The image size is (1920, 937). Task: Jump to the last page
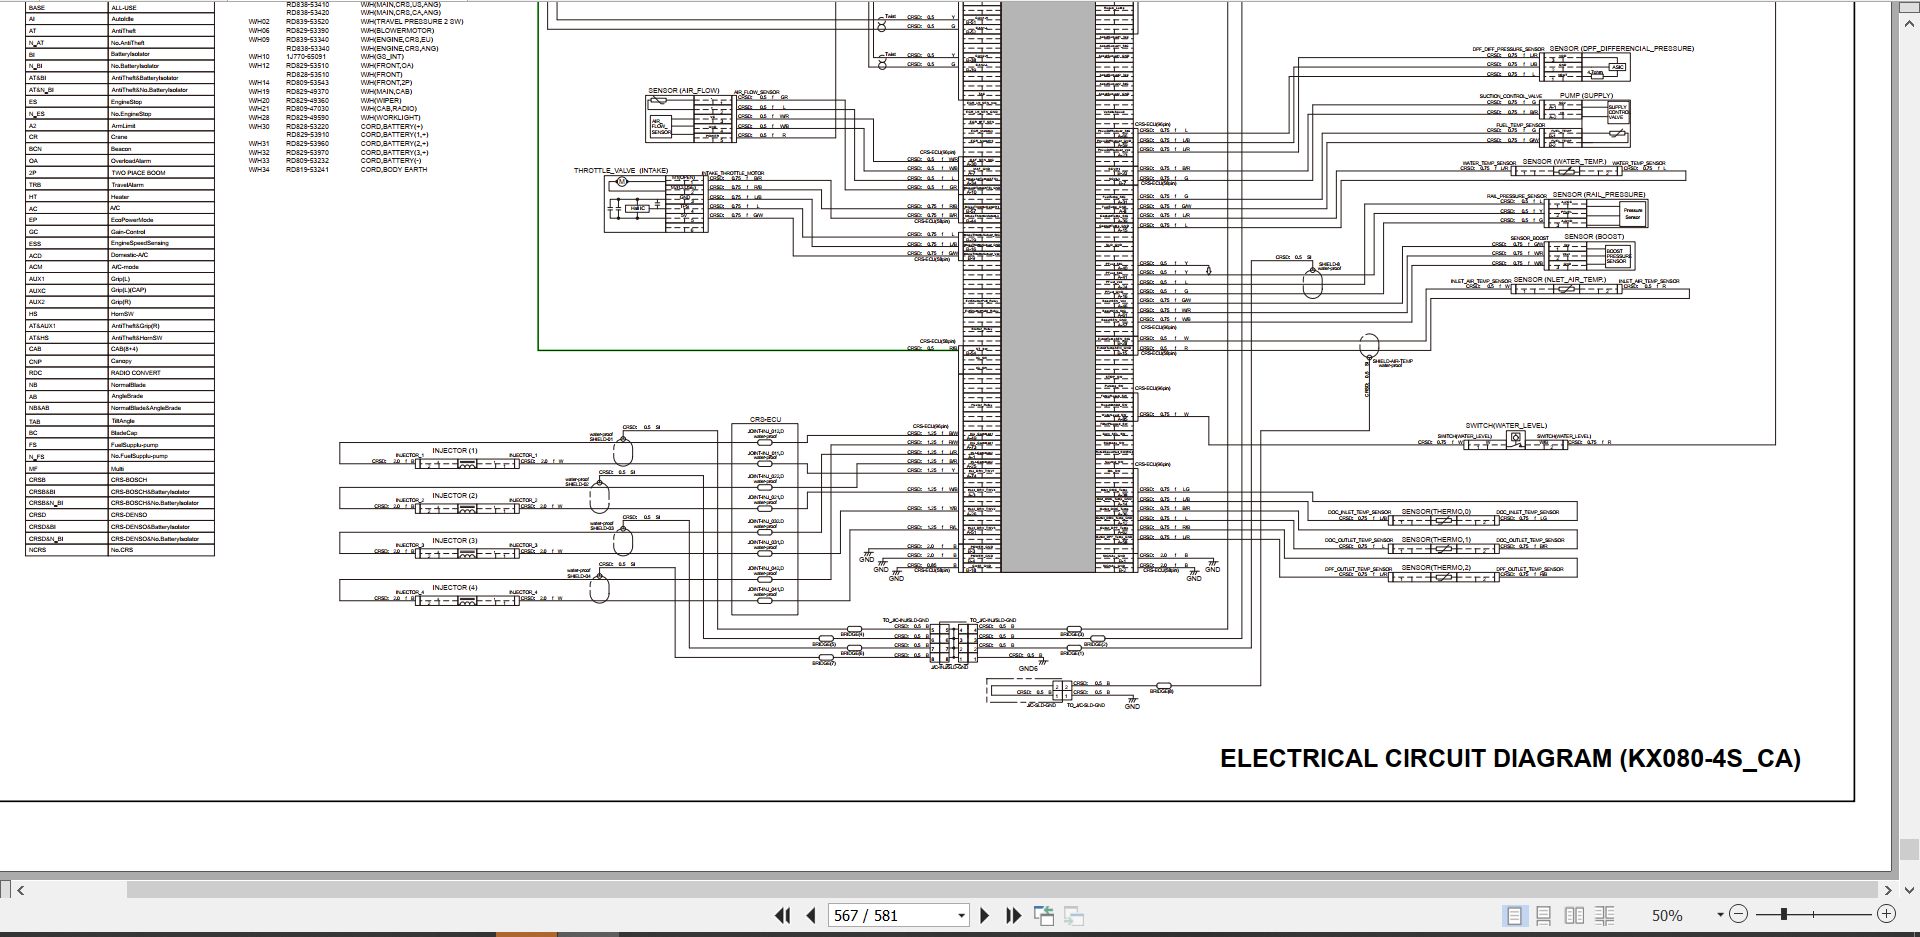click(1013, 915)
